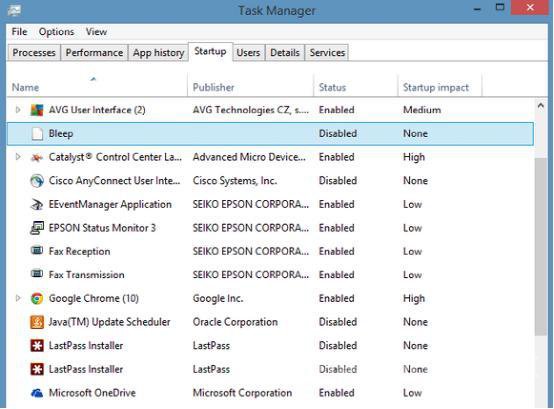The image size is (554, 409).
Task: Click the scrollbar up arrow
Action: coord(541,106)
